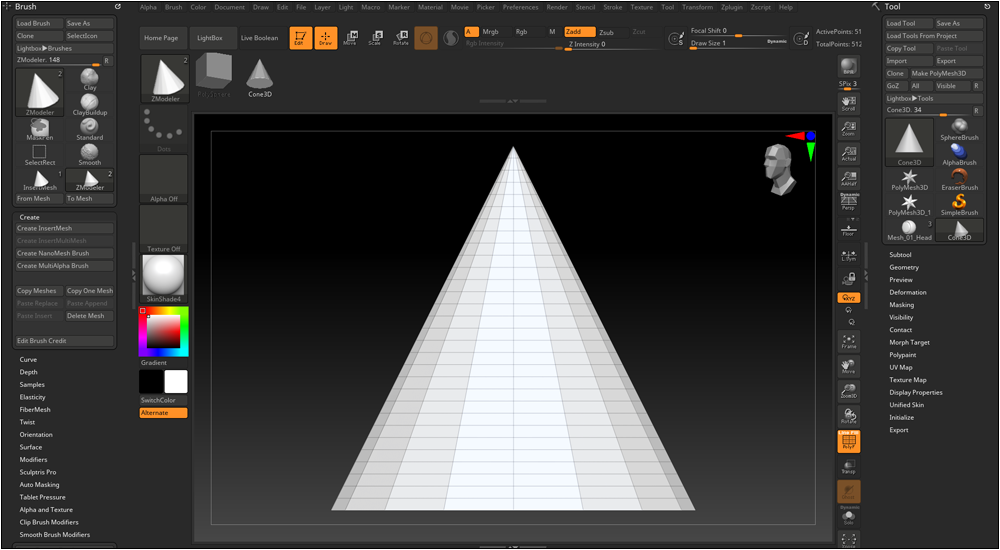This screenshot has width=1000, height=550.
Task: Select the ClayBuildup brush icon
Action: coord(90,104)
